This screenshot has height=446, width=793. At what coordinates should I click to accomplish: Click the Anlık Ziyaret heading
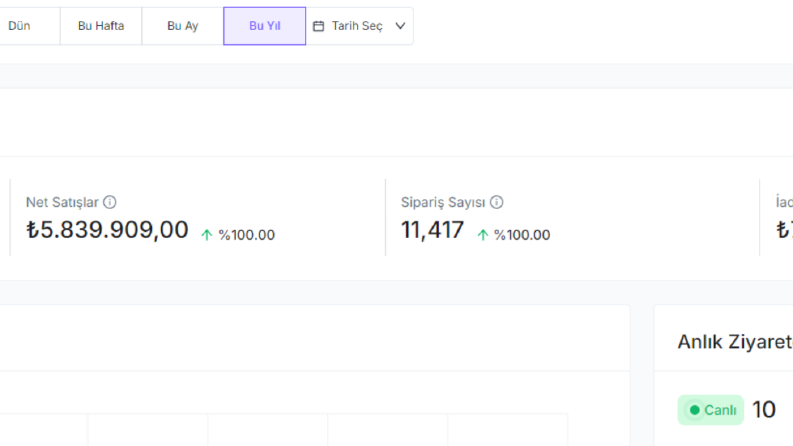(x=735, y=342)
